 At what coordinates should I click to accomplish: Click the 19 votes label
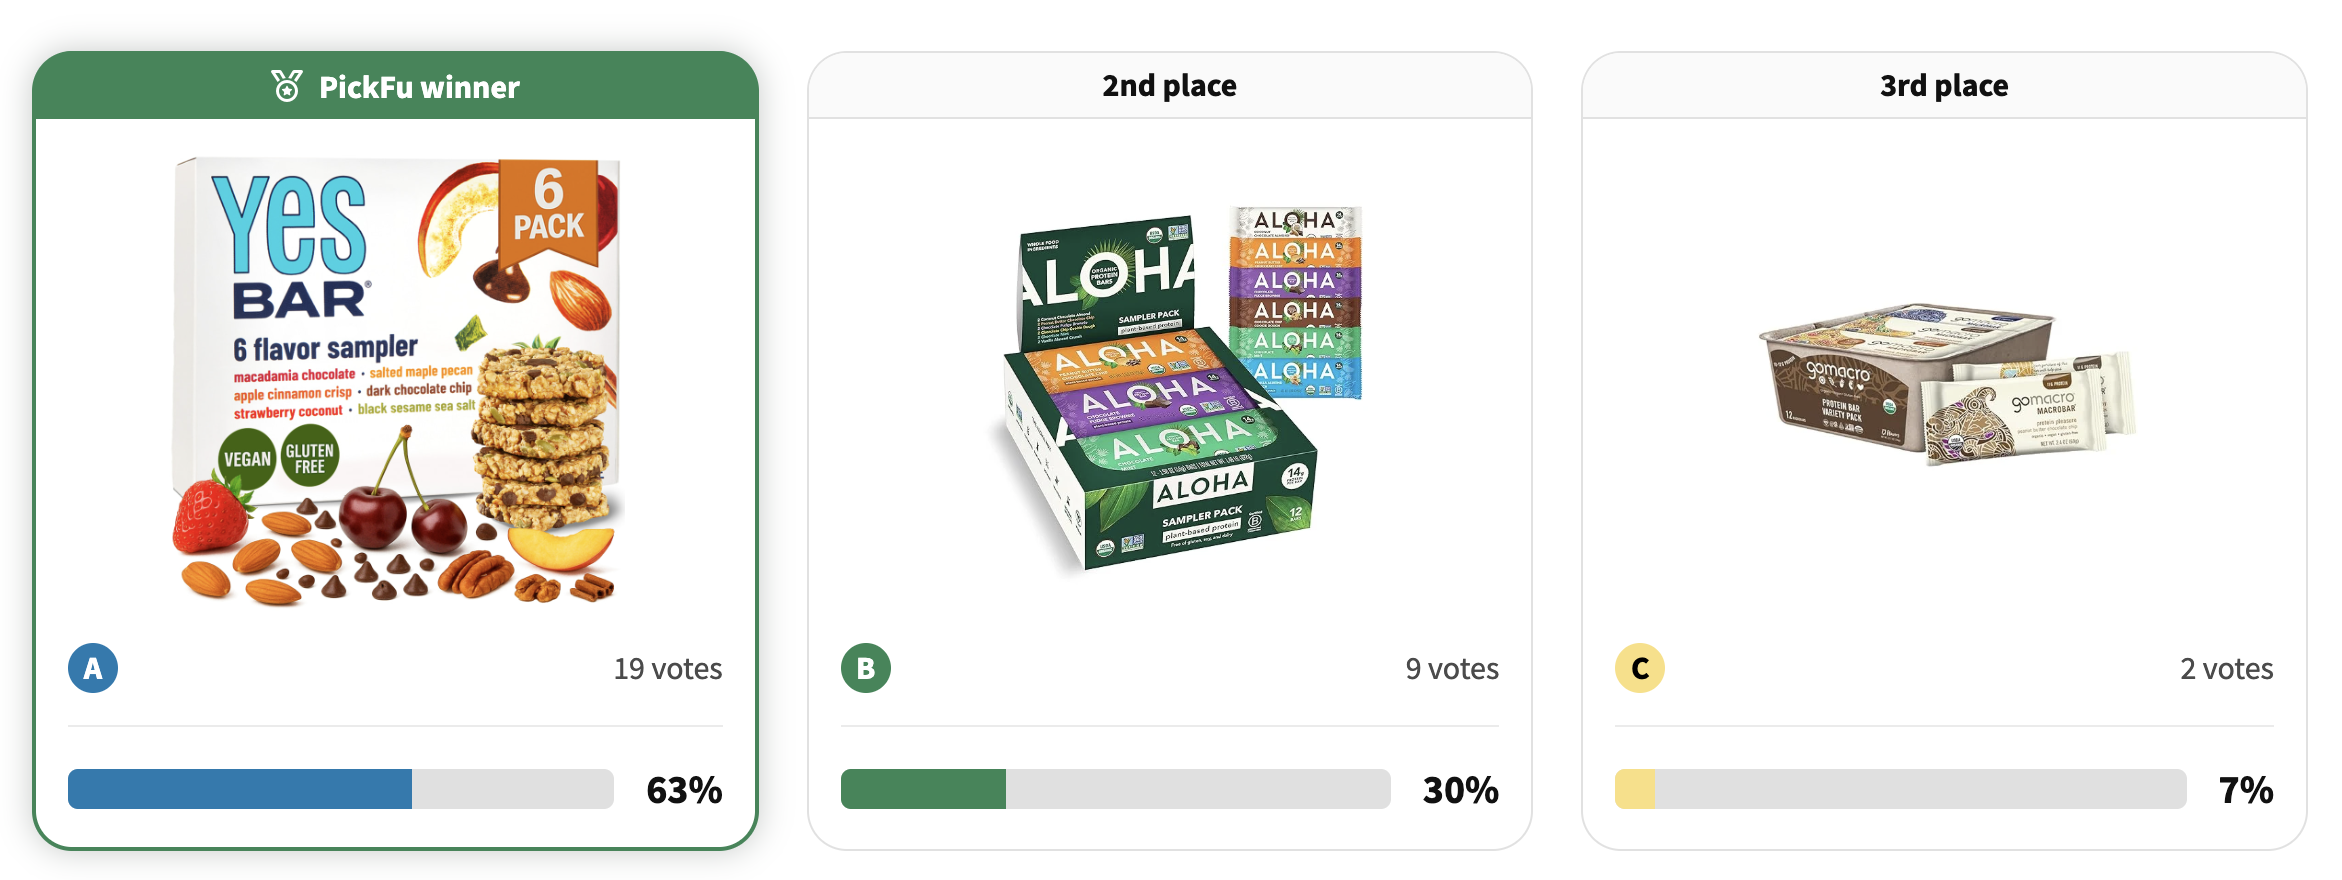pos(668,669)
